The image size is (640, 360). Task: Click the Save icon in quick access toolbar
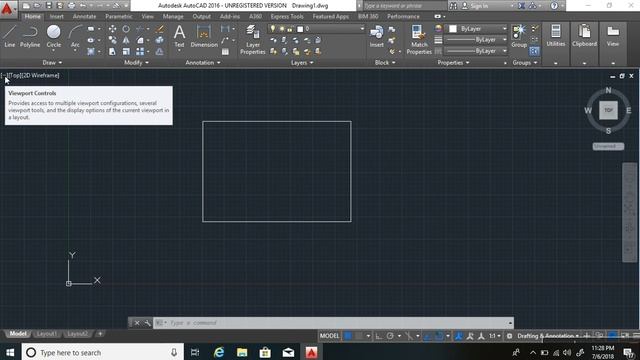click(49, 6)
